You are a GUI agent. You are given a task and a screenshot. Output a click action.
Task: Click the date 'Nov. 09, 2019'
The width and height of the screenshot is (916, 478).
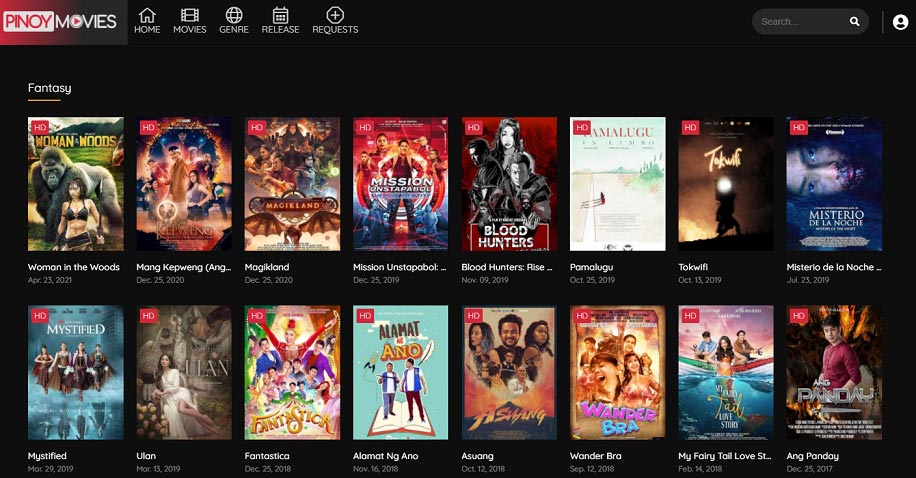tap(485, 280)
